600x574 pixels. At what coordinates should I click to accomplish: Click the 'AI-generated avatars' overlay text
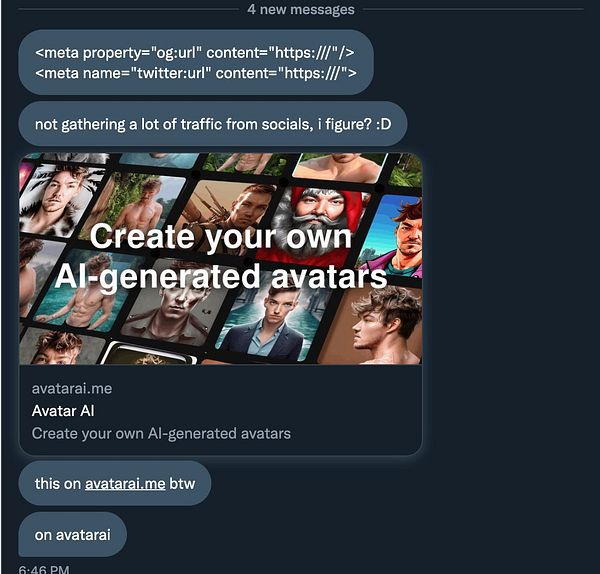(221, 277)
